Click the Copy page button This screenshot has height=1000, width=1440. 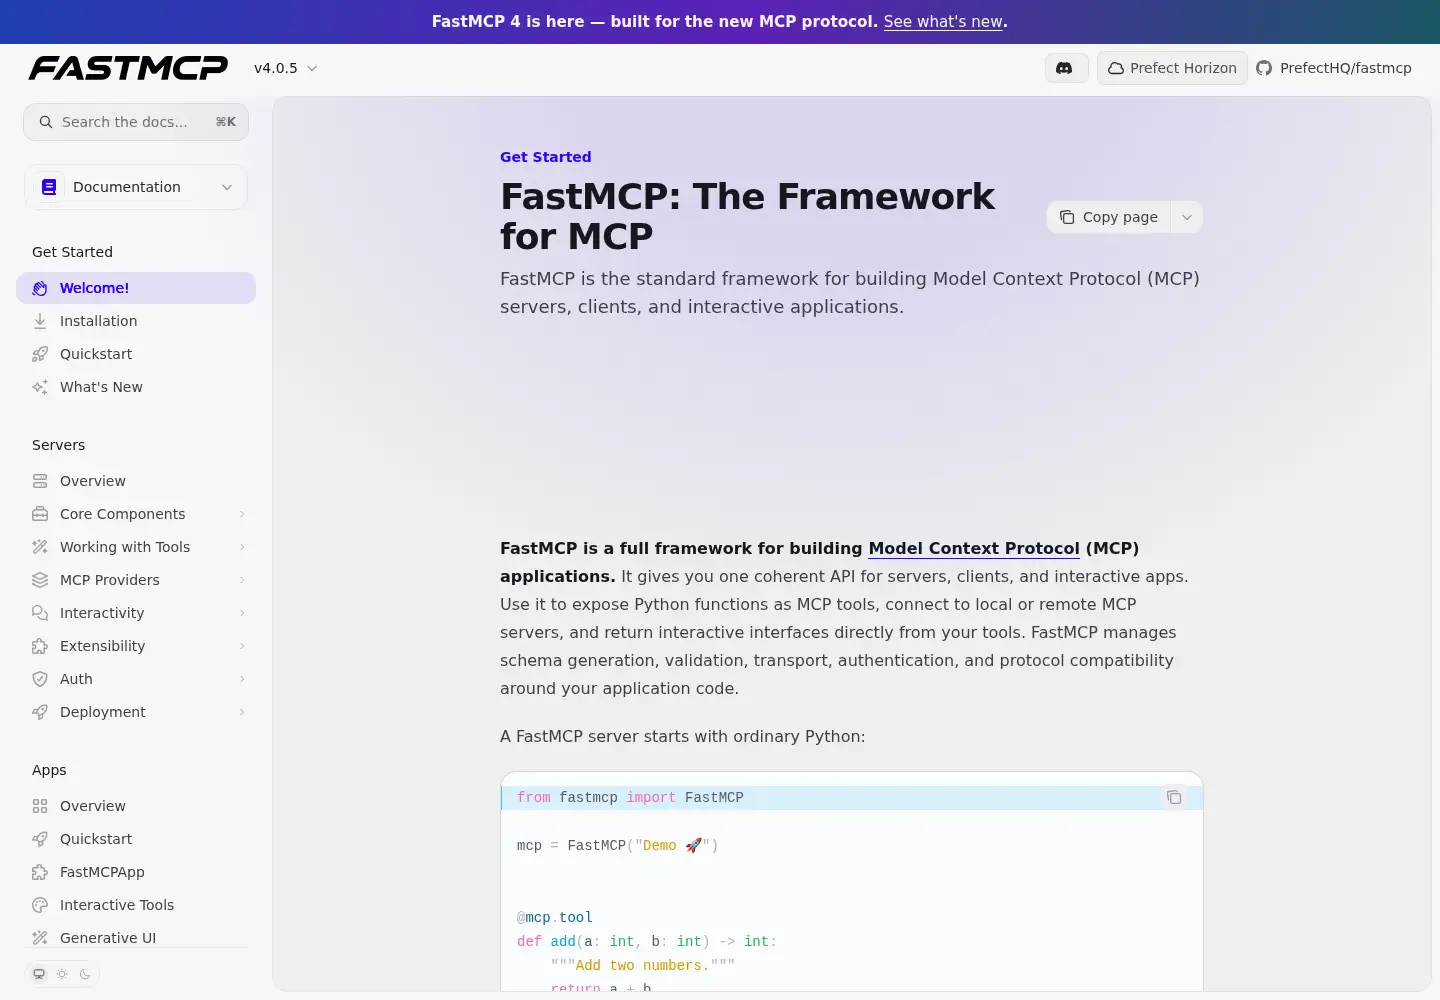click(x=1109, y=217)
